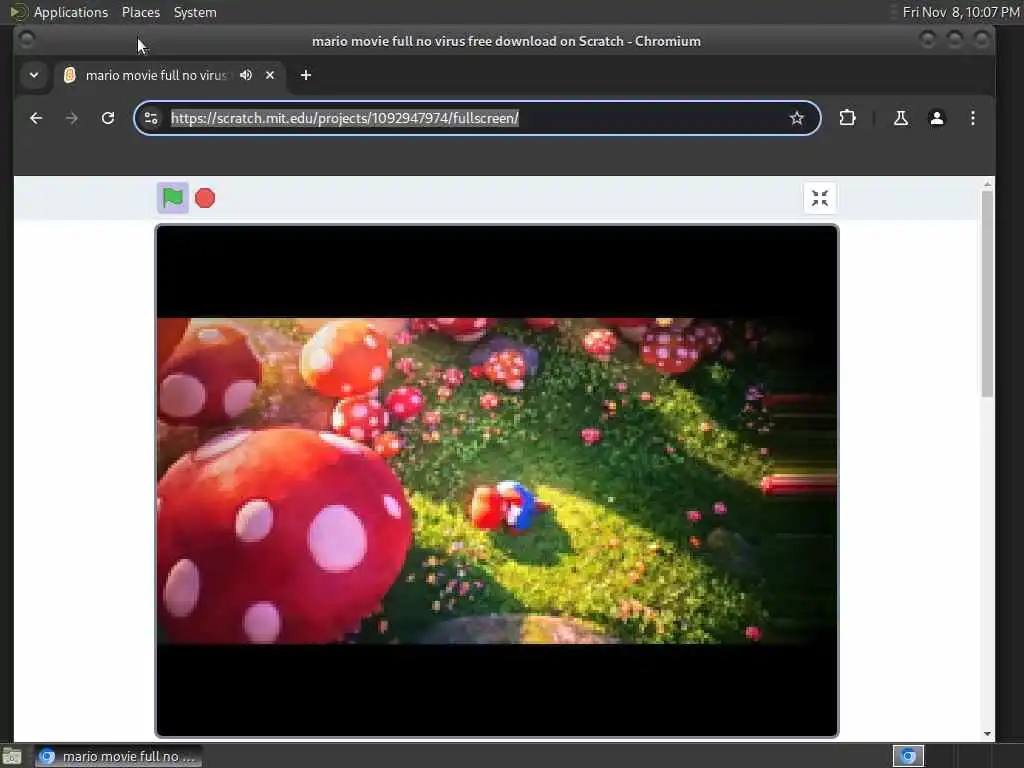Click the page vertical scrollbar thumb

click(x=987, y=293)
